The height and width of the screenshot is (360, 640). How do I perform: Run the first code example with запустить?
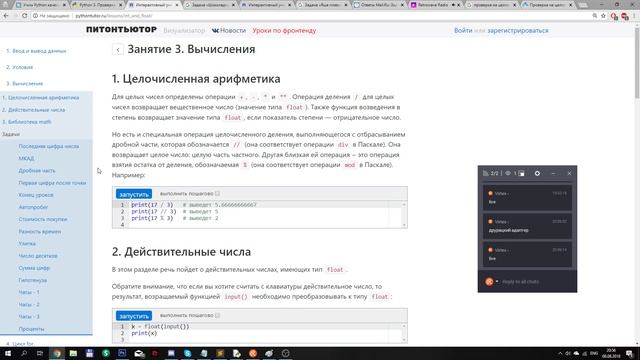[134, 194]
